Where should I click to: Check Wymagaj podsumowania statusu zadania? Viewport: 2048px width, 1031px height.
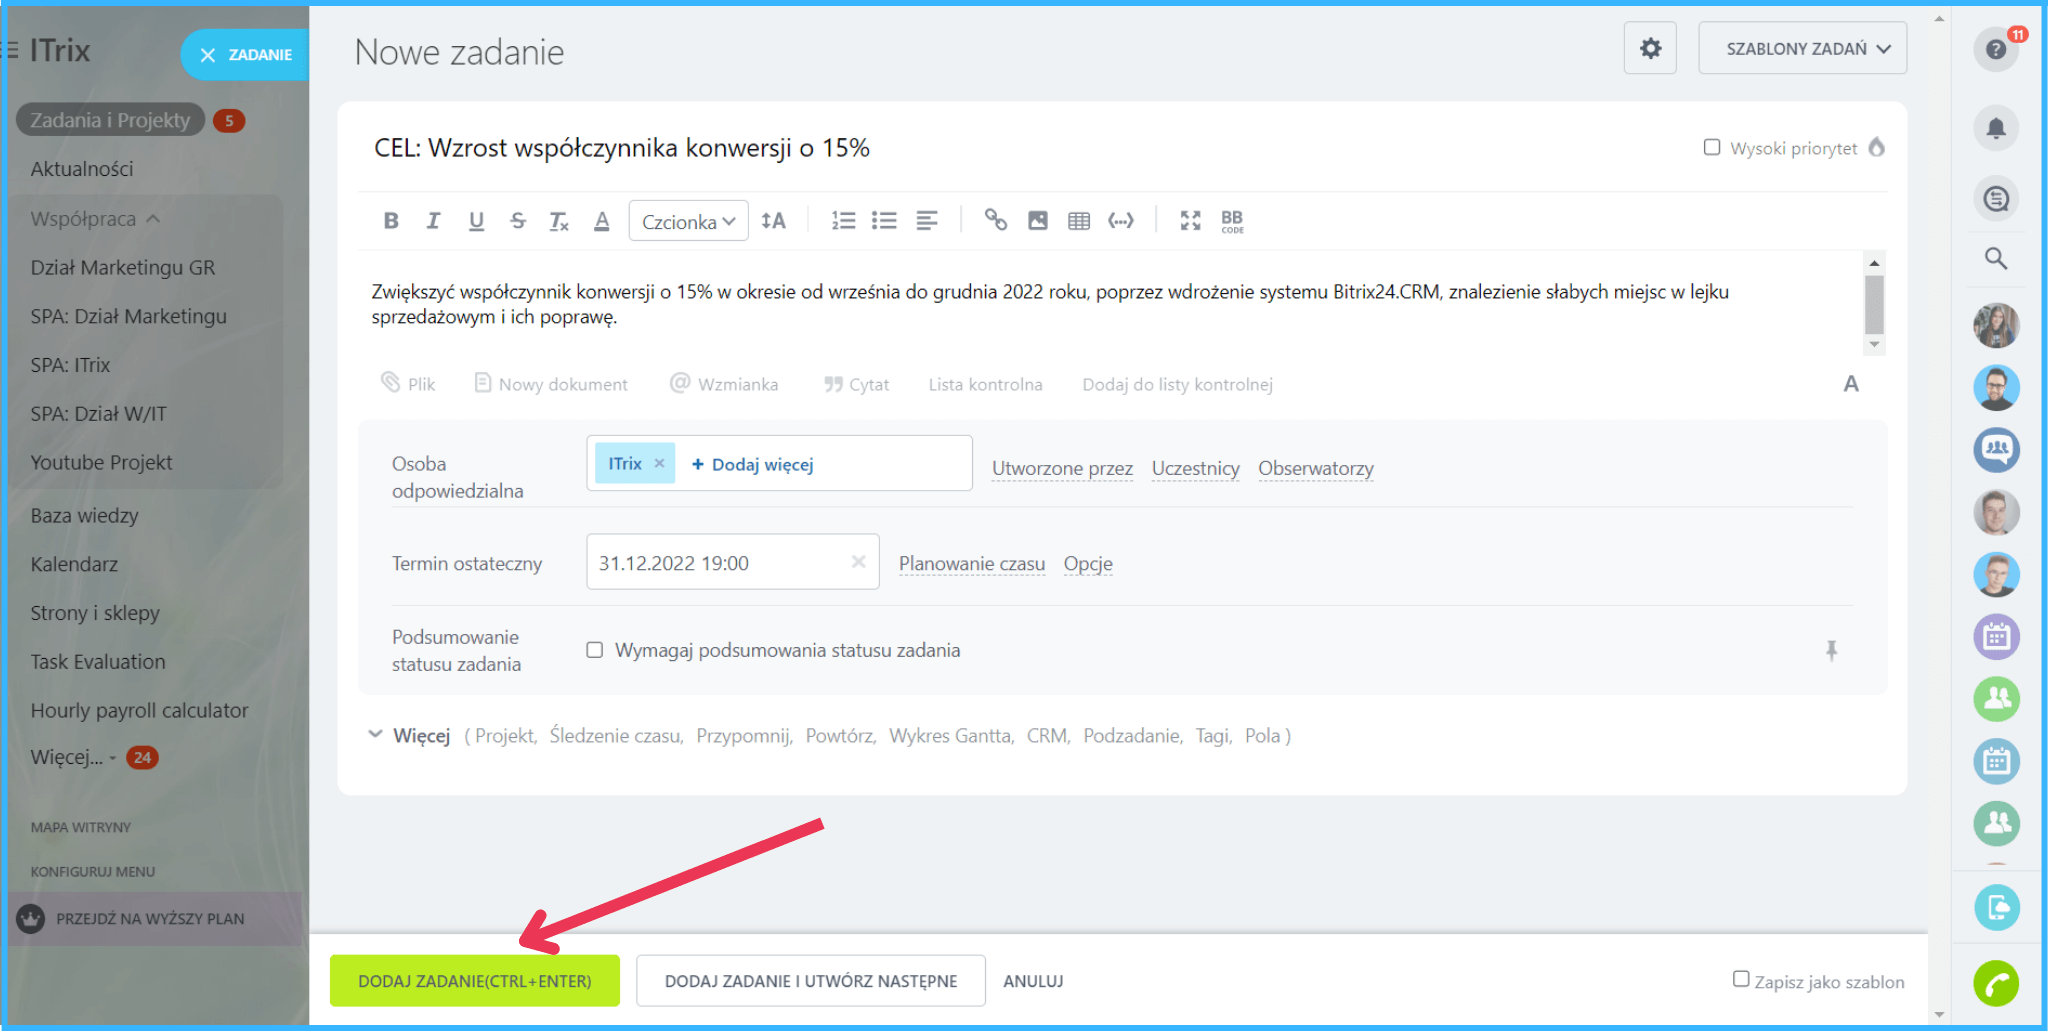[x=595, y=650]
